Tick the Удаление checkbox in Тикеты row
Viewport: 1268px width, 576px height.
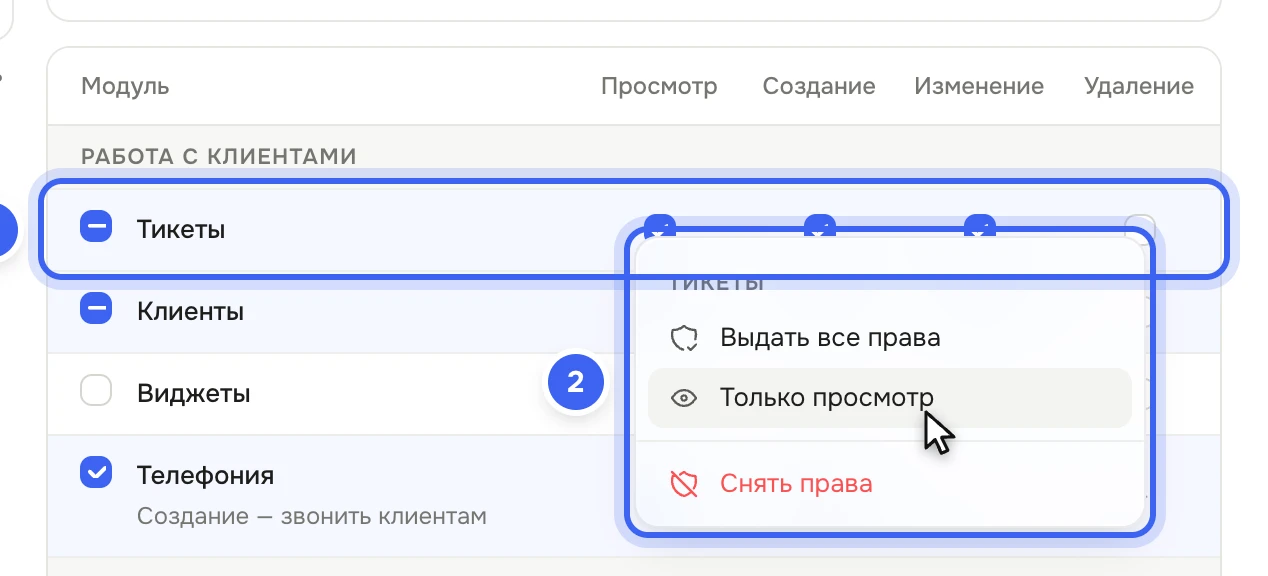click(x=1139, y=226)
